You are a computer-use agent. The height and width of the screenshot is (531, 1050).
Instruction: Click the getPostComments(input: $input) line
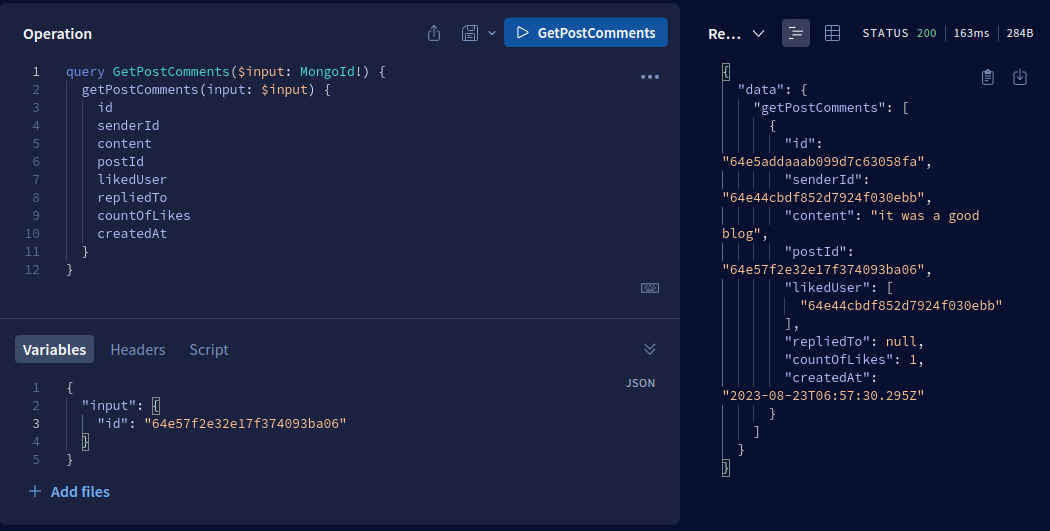point(206,89)
